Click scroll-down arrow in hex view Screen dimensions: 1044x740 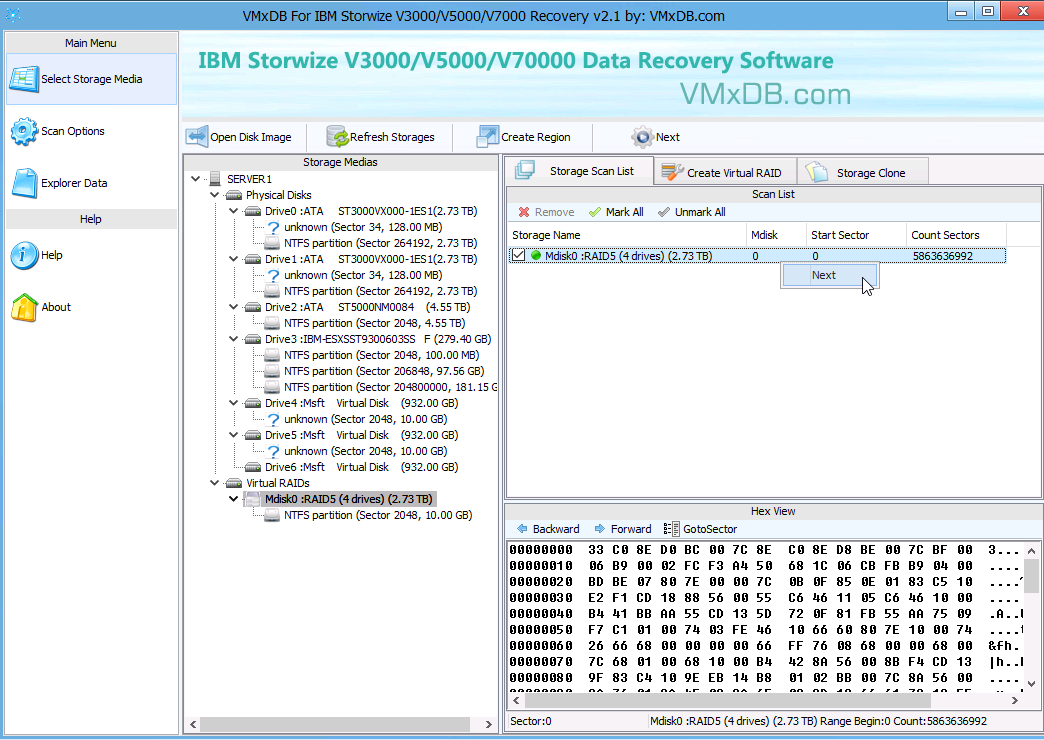pyautogui.click(x=1031, y=683)
